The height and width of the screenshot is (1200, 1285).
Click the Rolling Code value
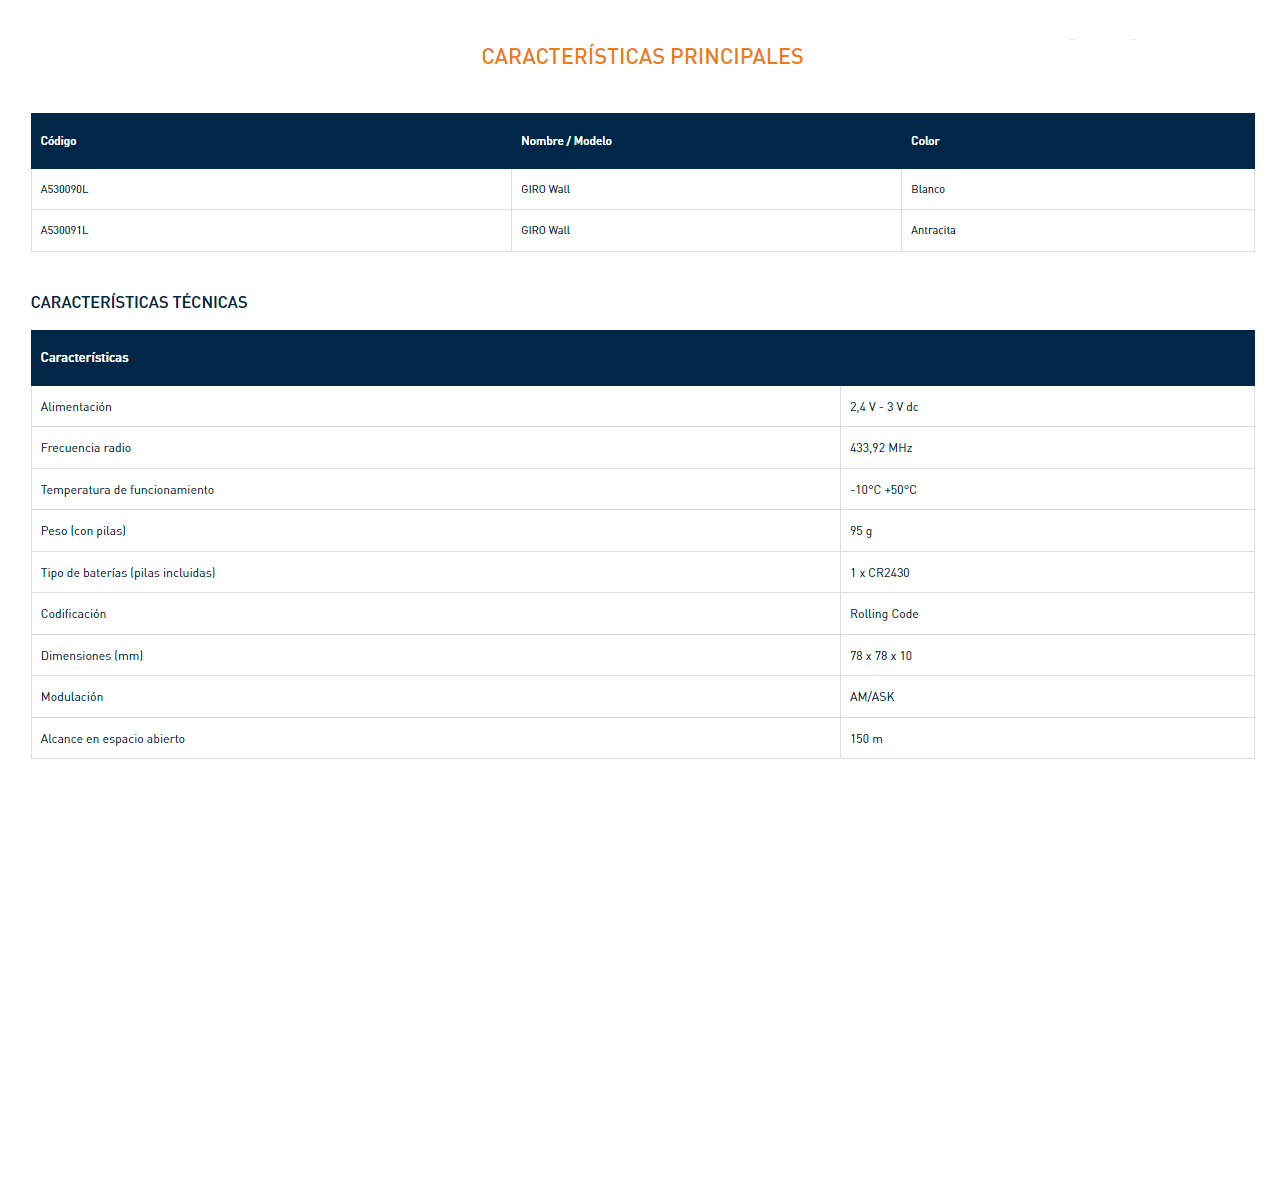884,614
